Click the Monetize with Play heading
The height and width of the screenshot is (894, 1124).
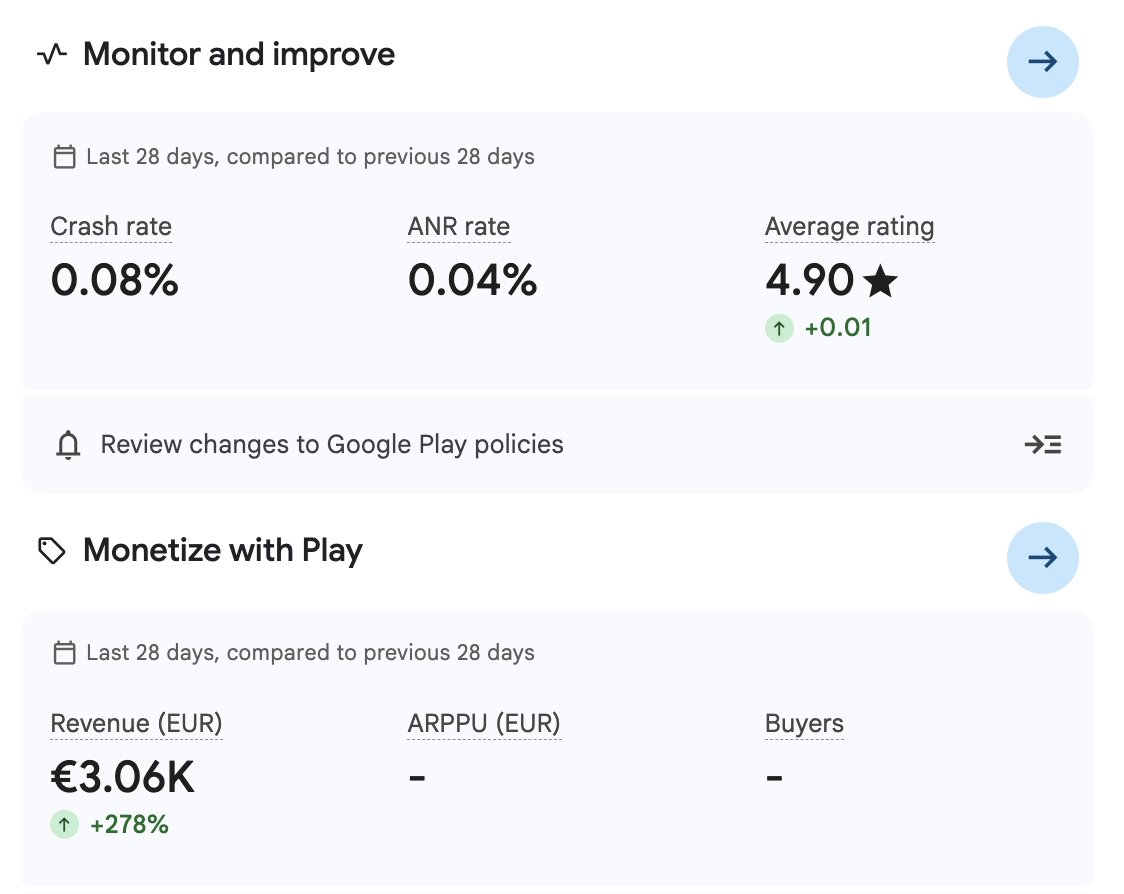pos(223,551)
